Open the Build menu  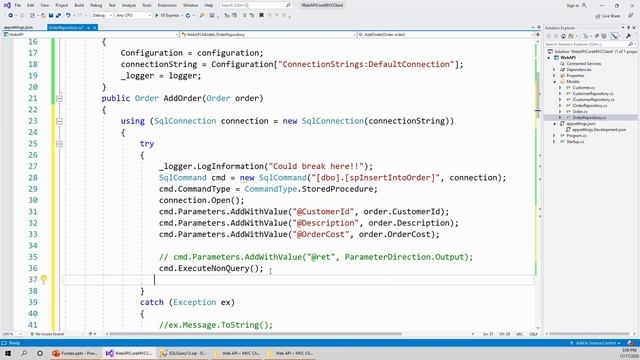pos(79,5)
